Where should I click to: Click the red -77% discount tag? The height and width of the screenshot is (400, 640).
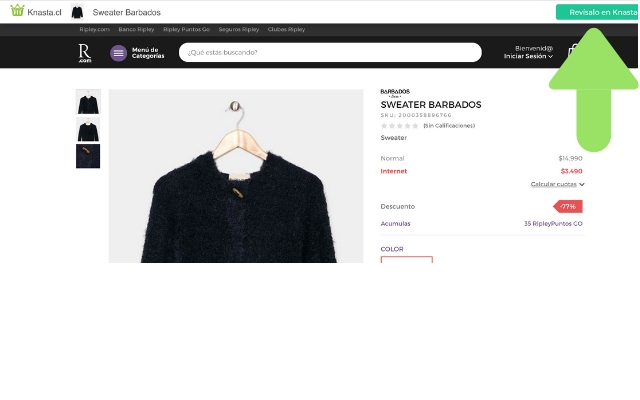click(568, 207)
